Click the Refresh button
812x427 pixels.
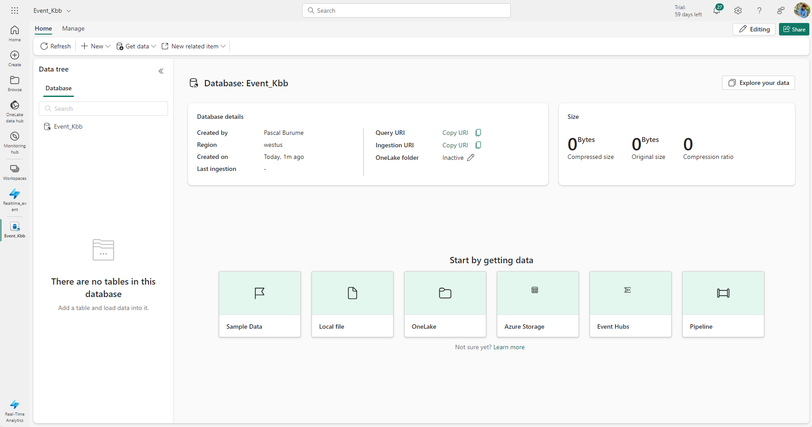[x=55, y=46]
